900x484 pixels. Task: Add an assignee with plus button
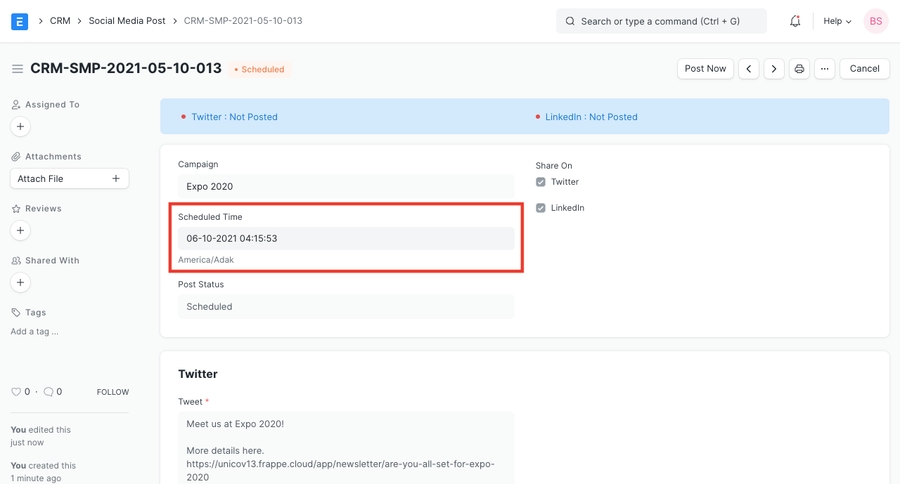(x=20, y=127)
